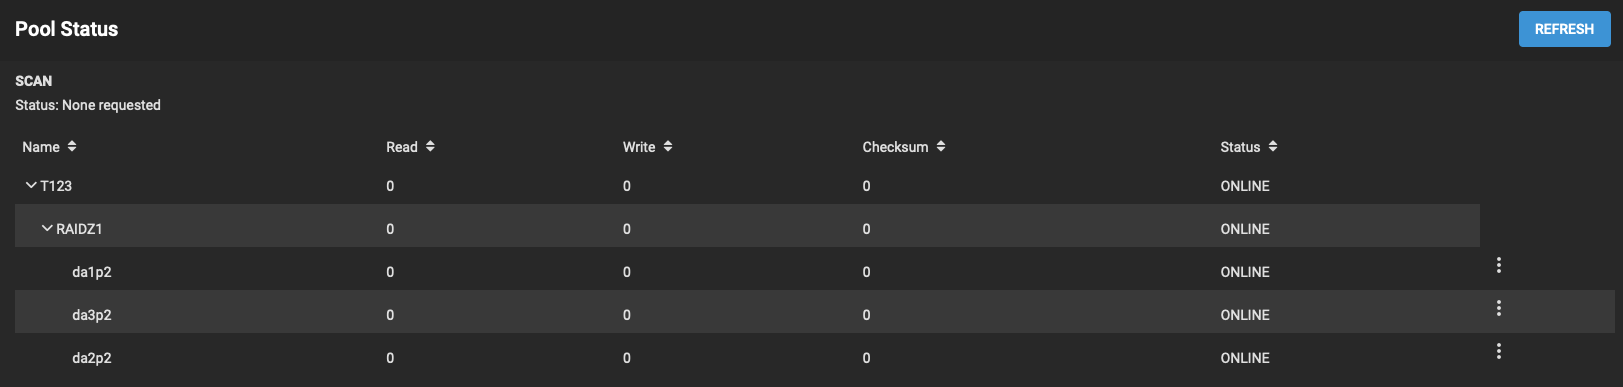Sort by Name column arrow icon
This screenshot has height=387, width=1623.
click(x=72, y=146)
